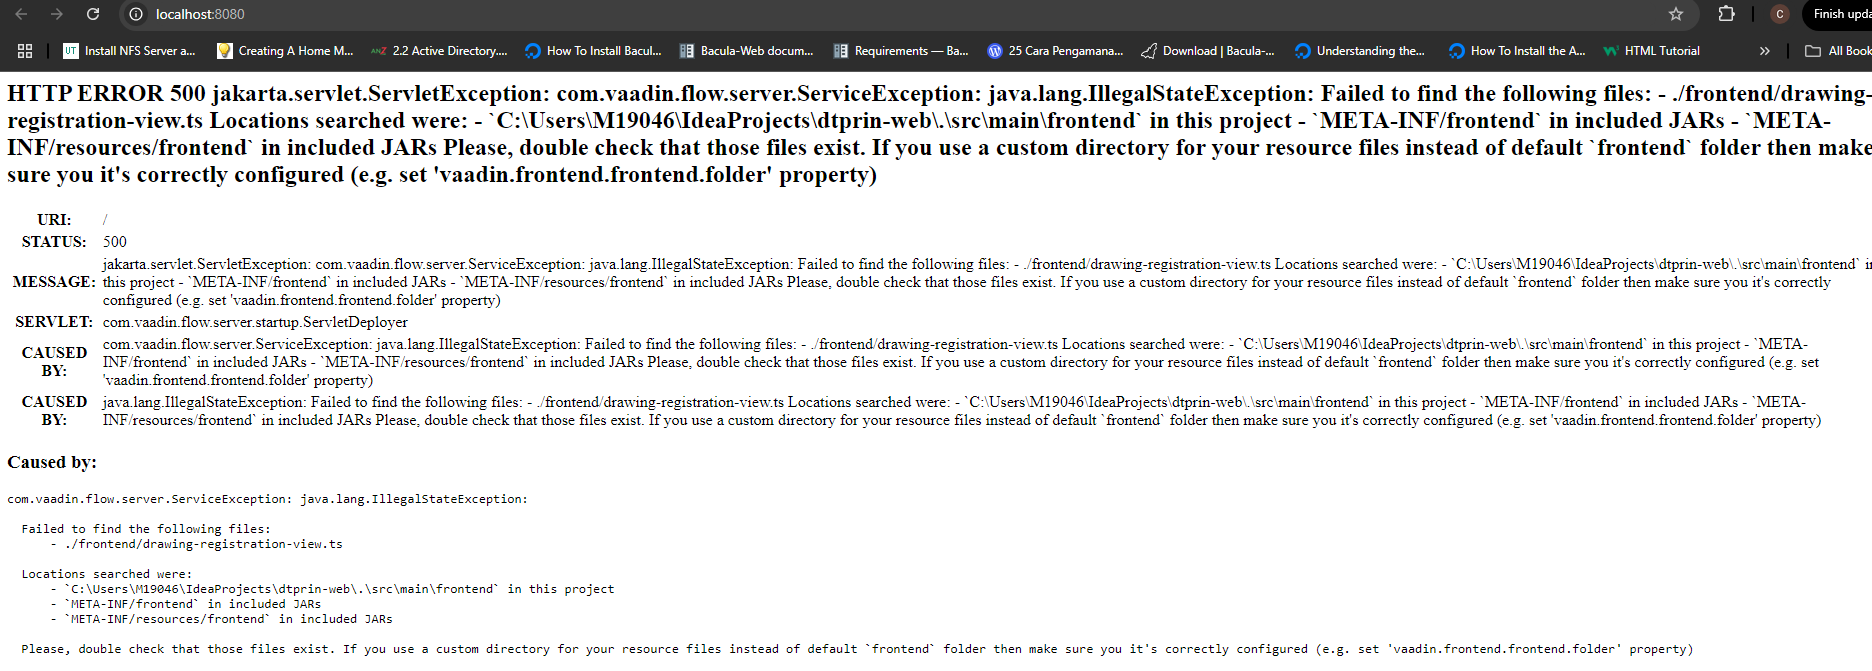The image size is (1872, 671).
Task: Expand the hidden bookmarks overflow chevron
Action: point(1764,51)
